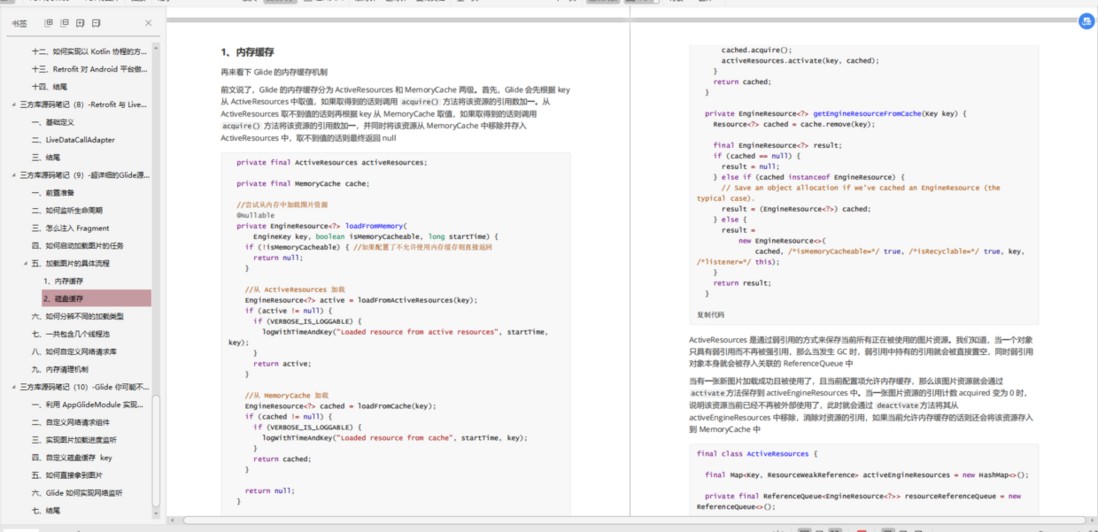Select 三方库源码笔记 (8) -Retrofit 与 Live bookmark

(x=83, y=104)
